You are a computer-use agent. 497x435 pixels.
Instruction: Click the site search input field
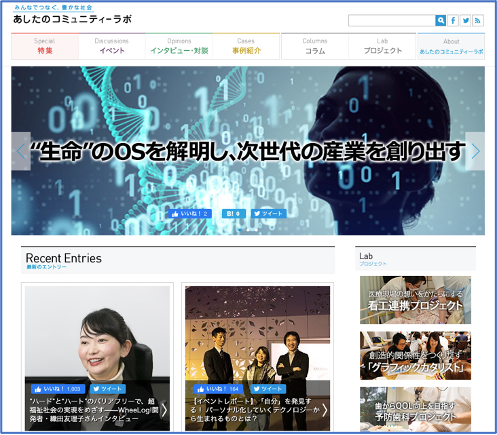pyautogui.click(x=392, y=21)
